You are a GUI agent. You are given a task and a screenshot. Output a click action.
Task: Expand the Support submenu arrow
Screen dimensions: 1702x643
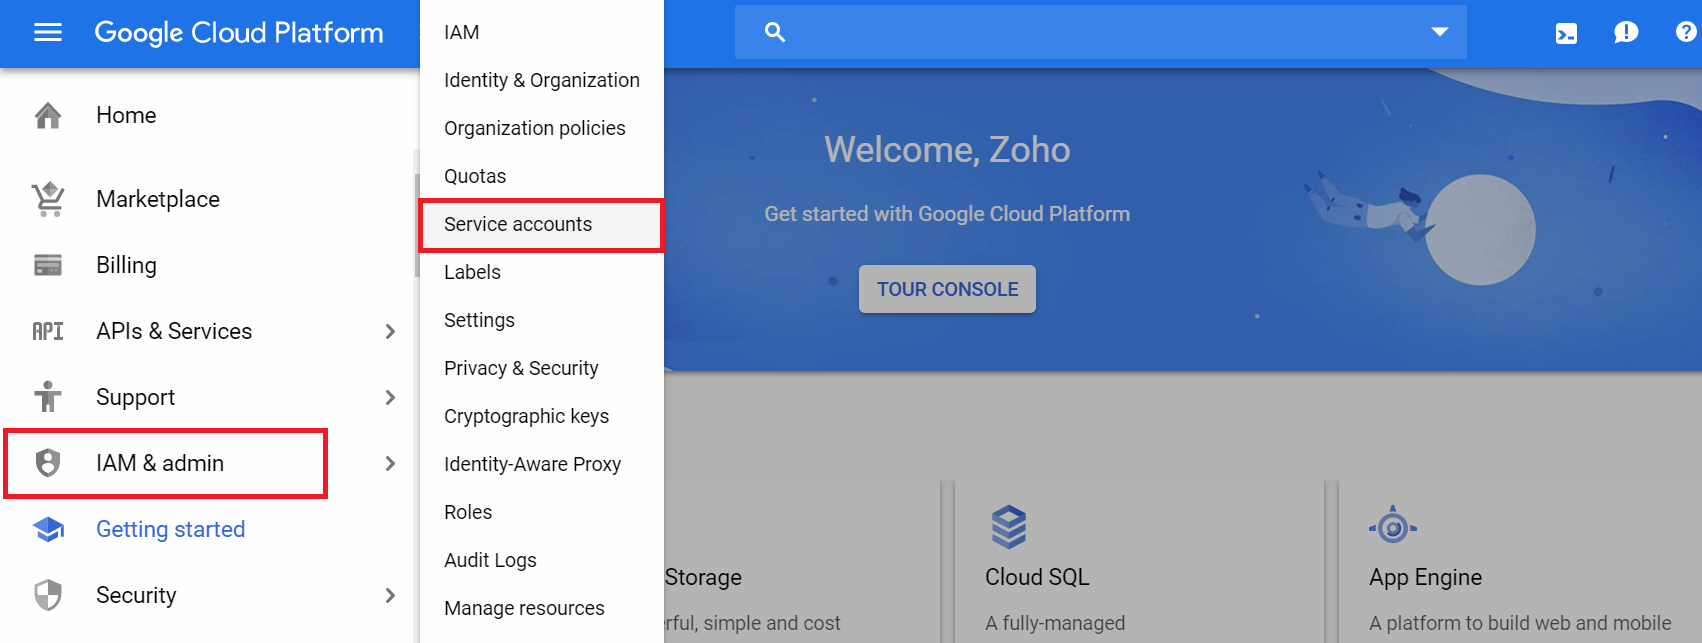[390, 397]
